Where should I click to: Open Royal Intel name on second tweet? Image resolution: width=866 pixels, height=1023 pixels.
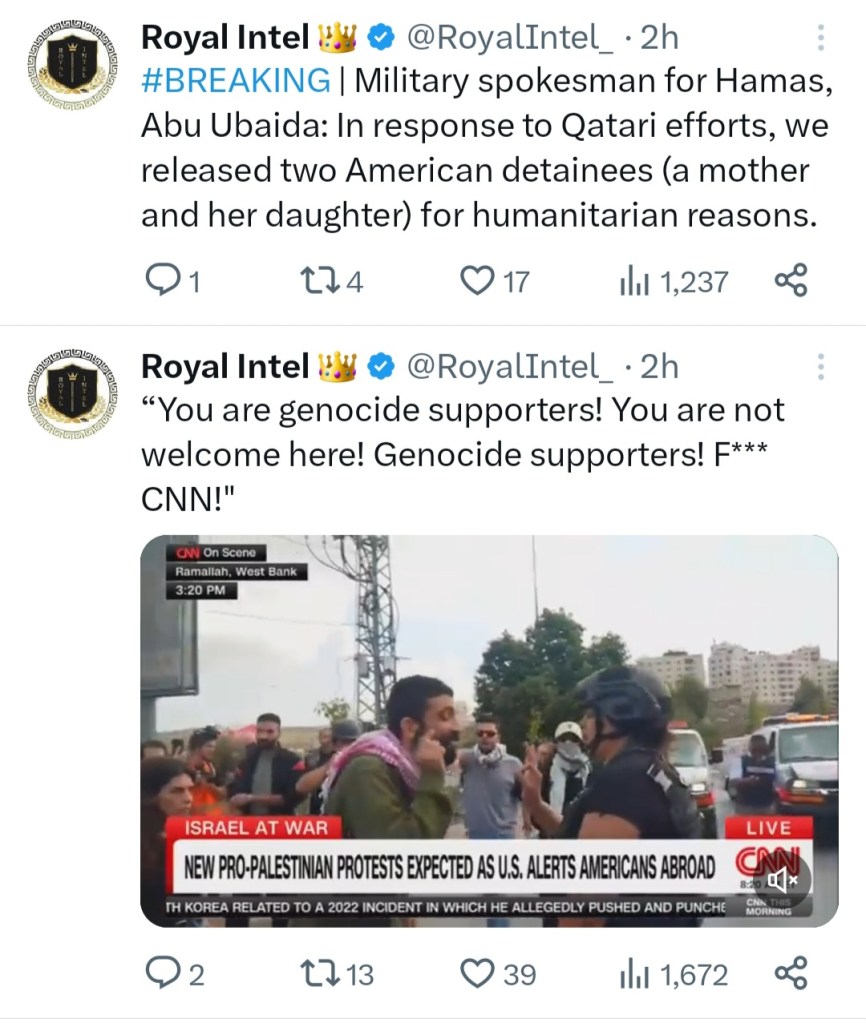pyautogui.click(x=224, y=367)
